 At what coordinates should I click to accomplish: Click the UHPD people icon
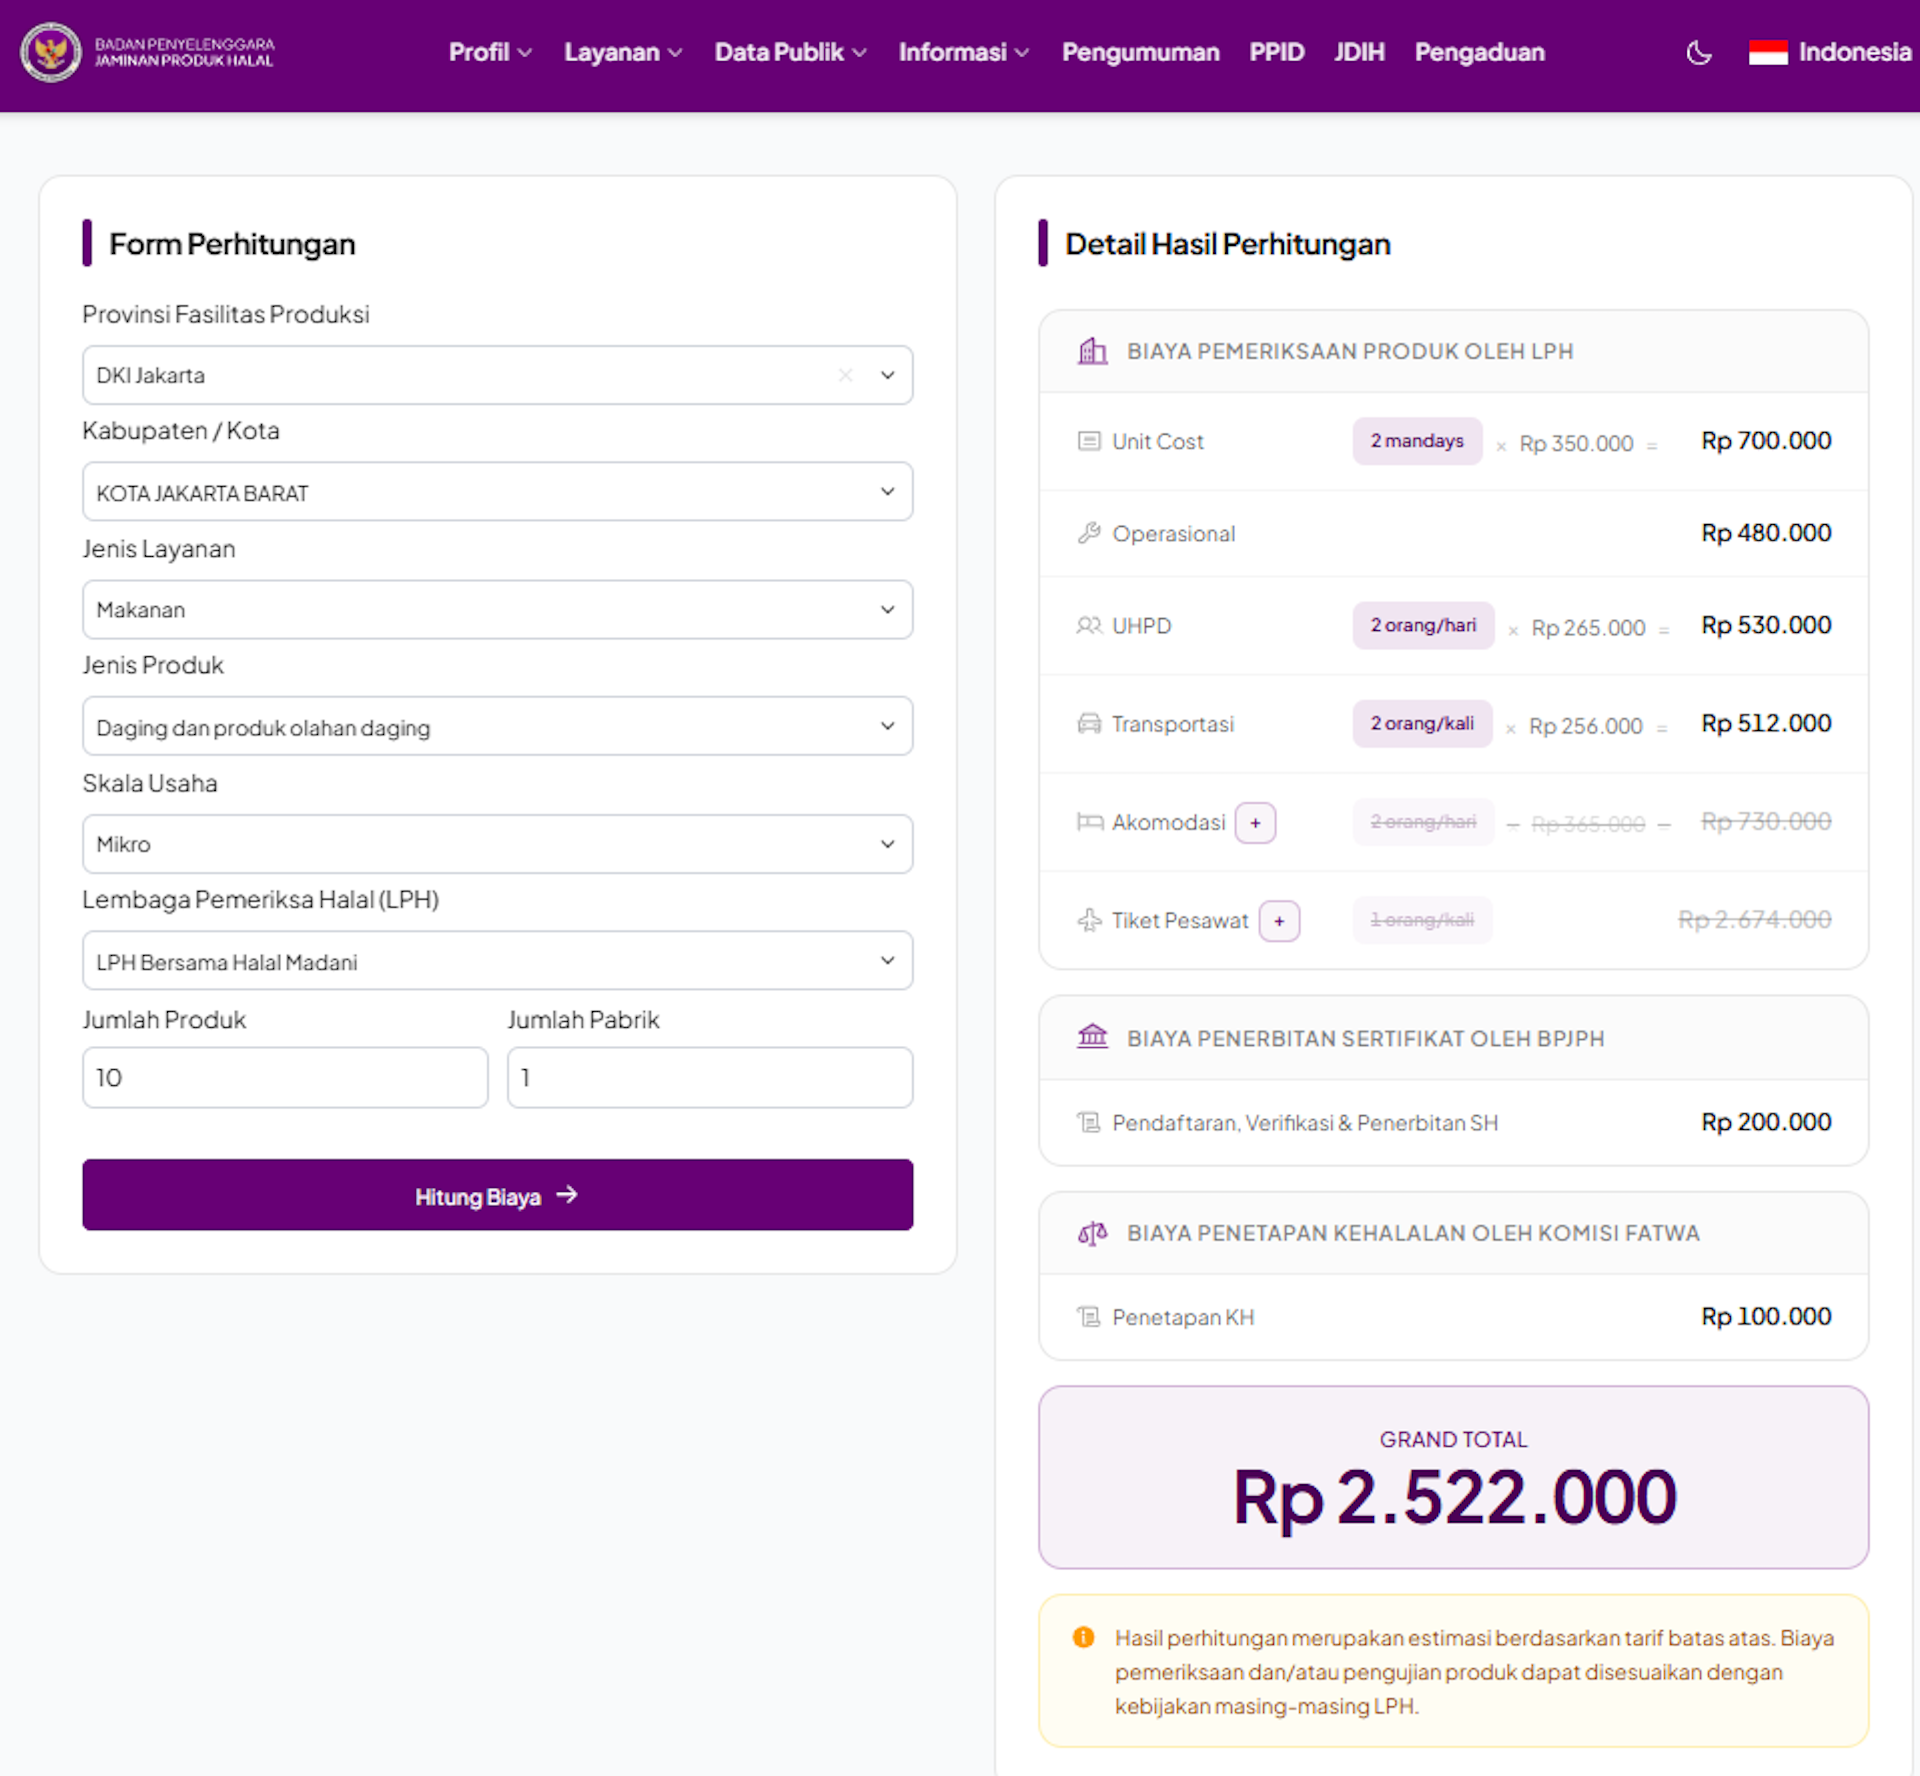pos(1089,625)
